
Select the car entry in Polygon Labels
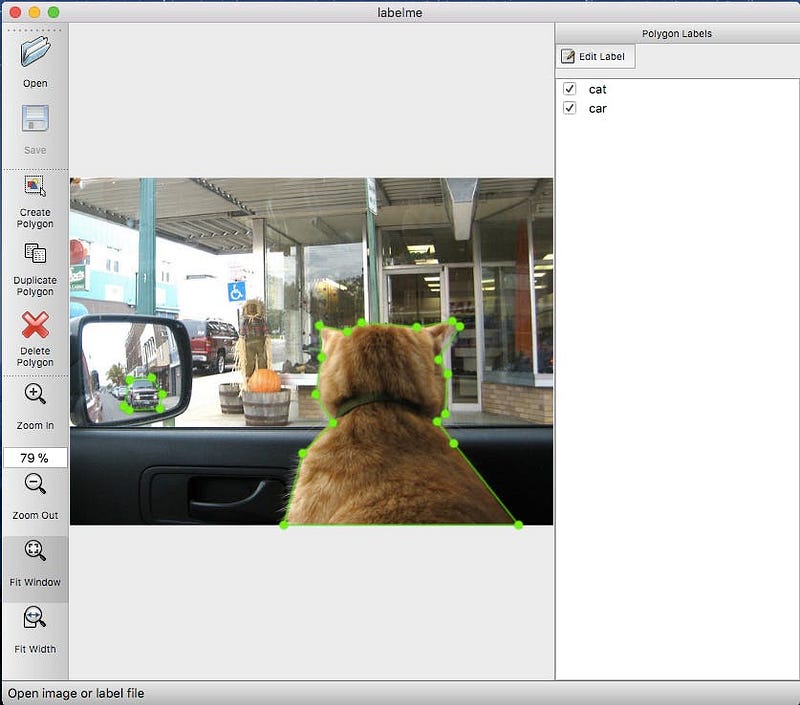click(x=597, y=109)
